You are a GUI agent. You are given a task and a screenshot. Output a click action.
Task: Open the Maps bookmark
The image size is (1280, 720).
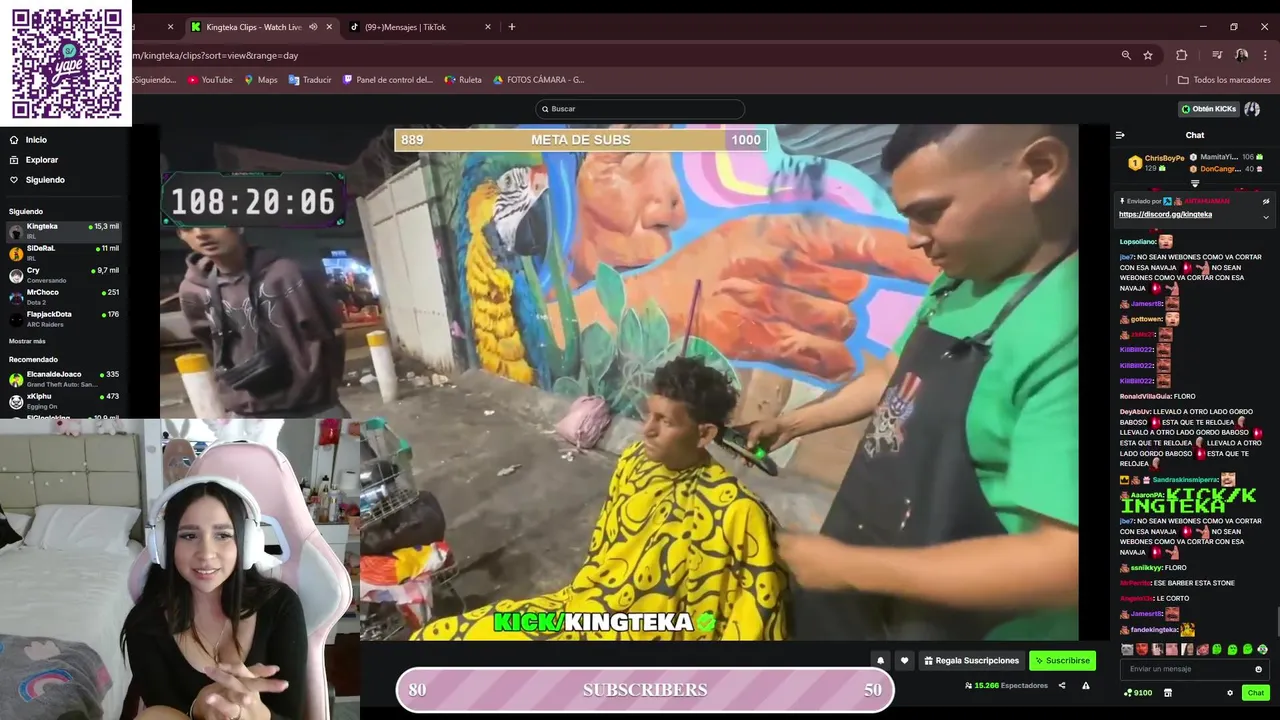(x=261, y=80)
